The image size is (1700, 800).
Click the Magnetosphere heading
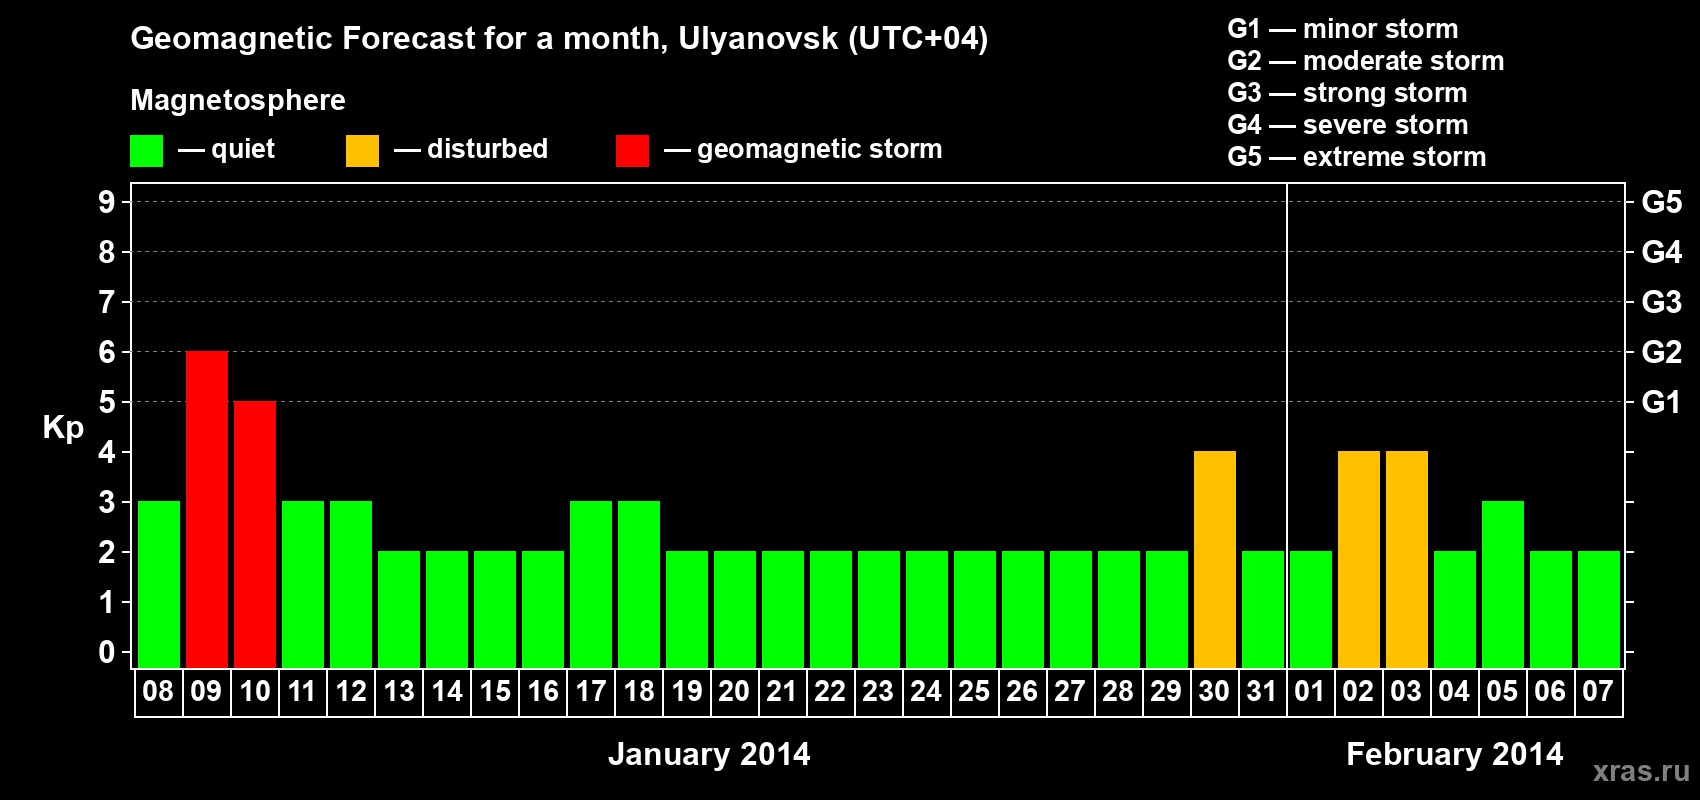tap(238, 100)
